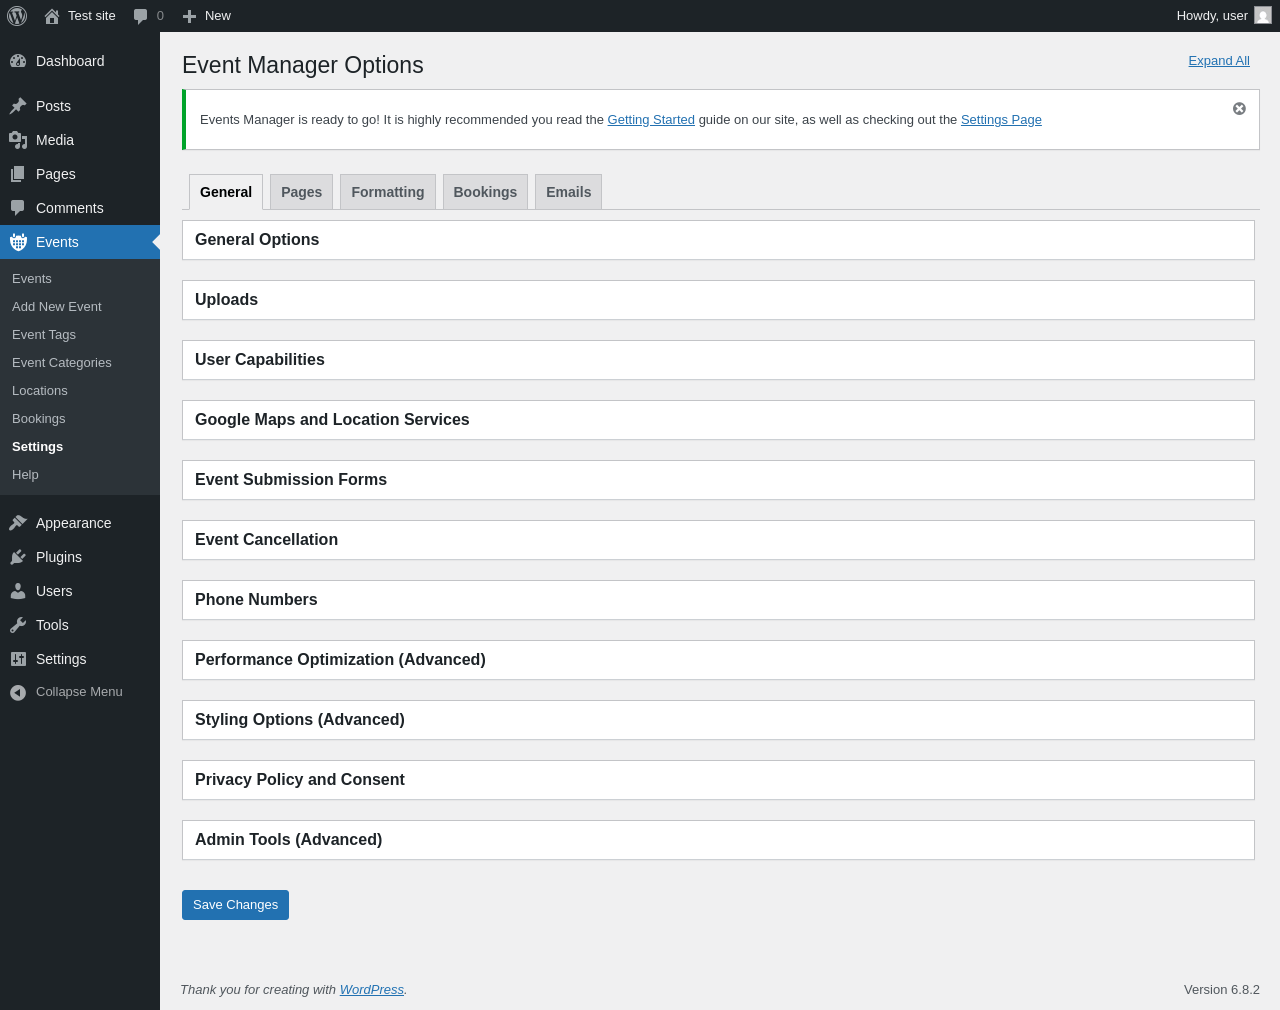Open Event Categories submenu item

point(62,363)
